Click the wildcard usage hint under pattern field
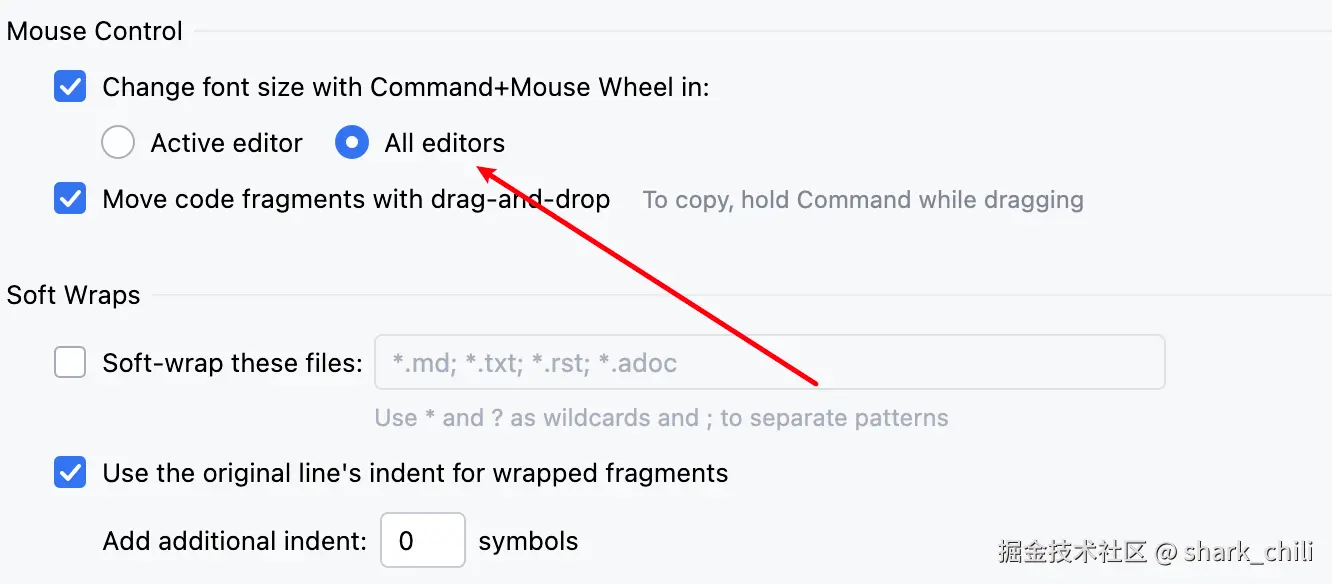The height and width of the screenshot is (584, 1332). coord(661,417)
